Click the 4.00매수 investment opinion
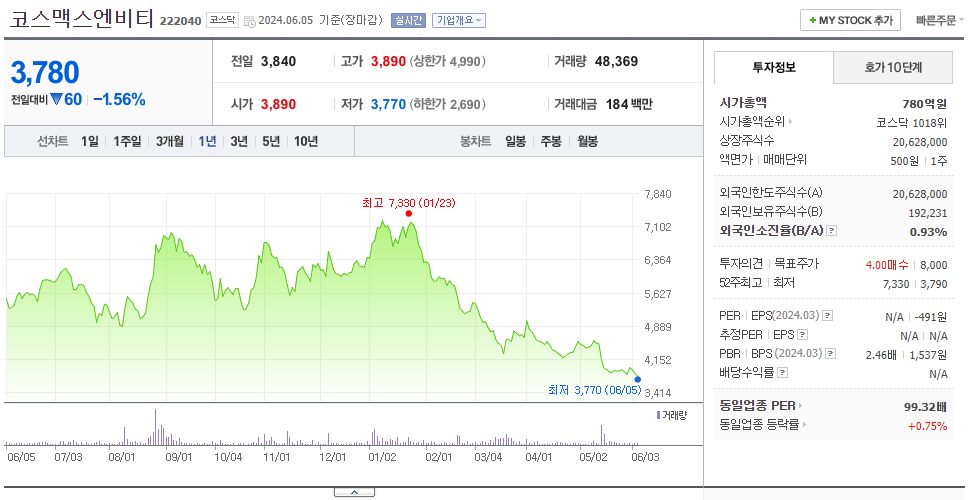This screenshot has width=968, height=500. pos(887,265)
